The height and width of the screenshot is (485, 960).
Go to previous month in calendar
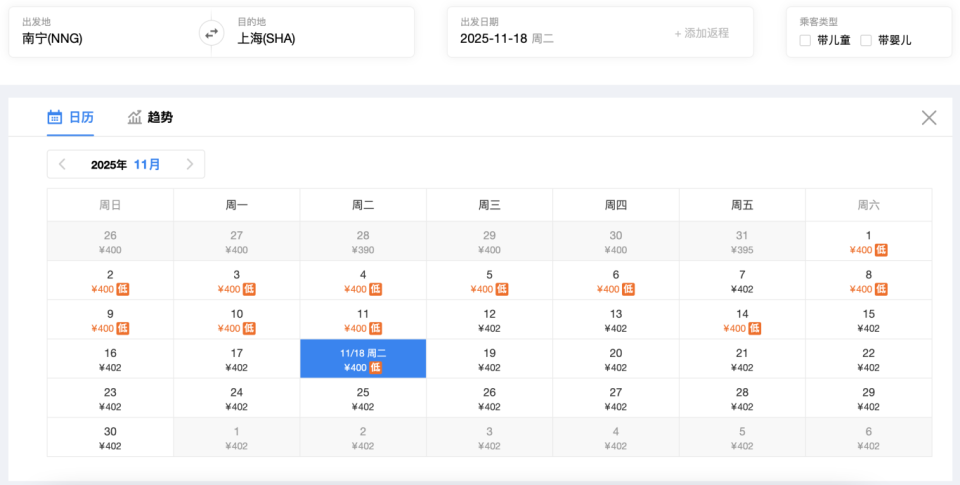click(x=62, y=164)
